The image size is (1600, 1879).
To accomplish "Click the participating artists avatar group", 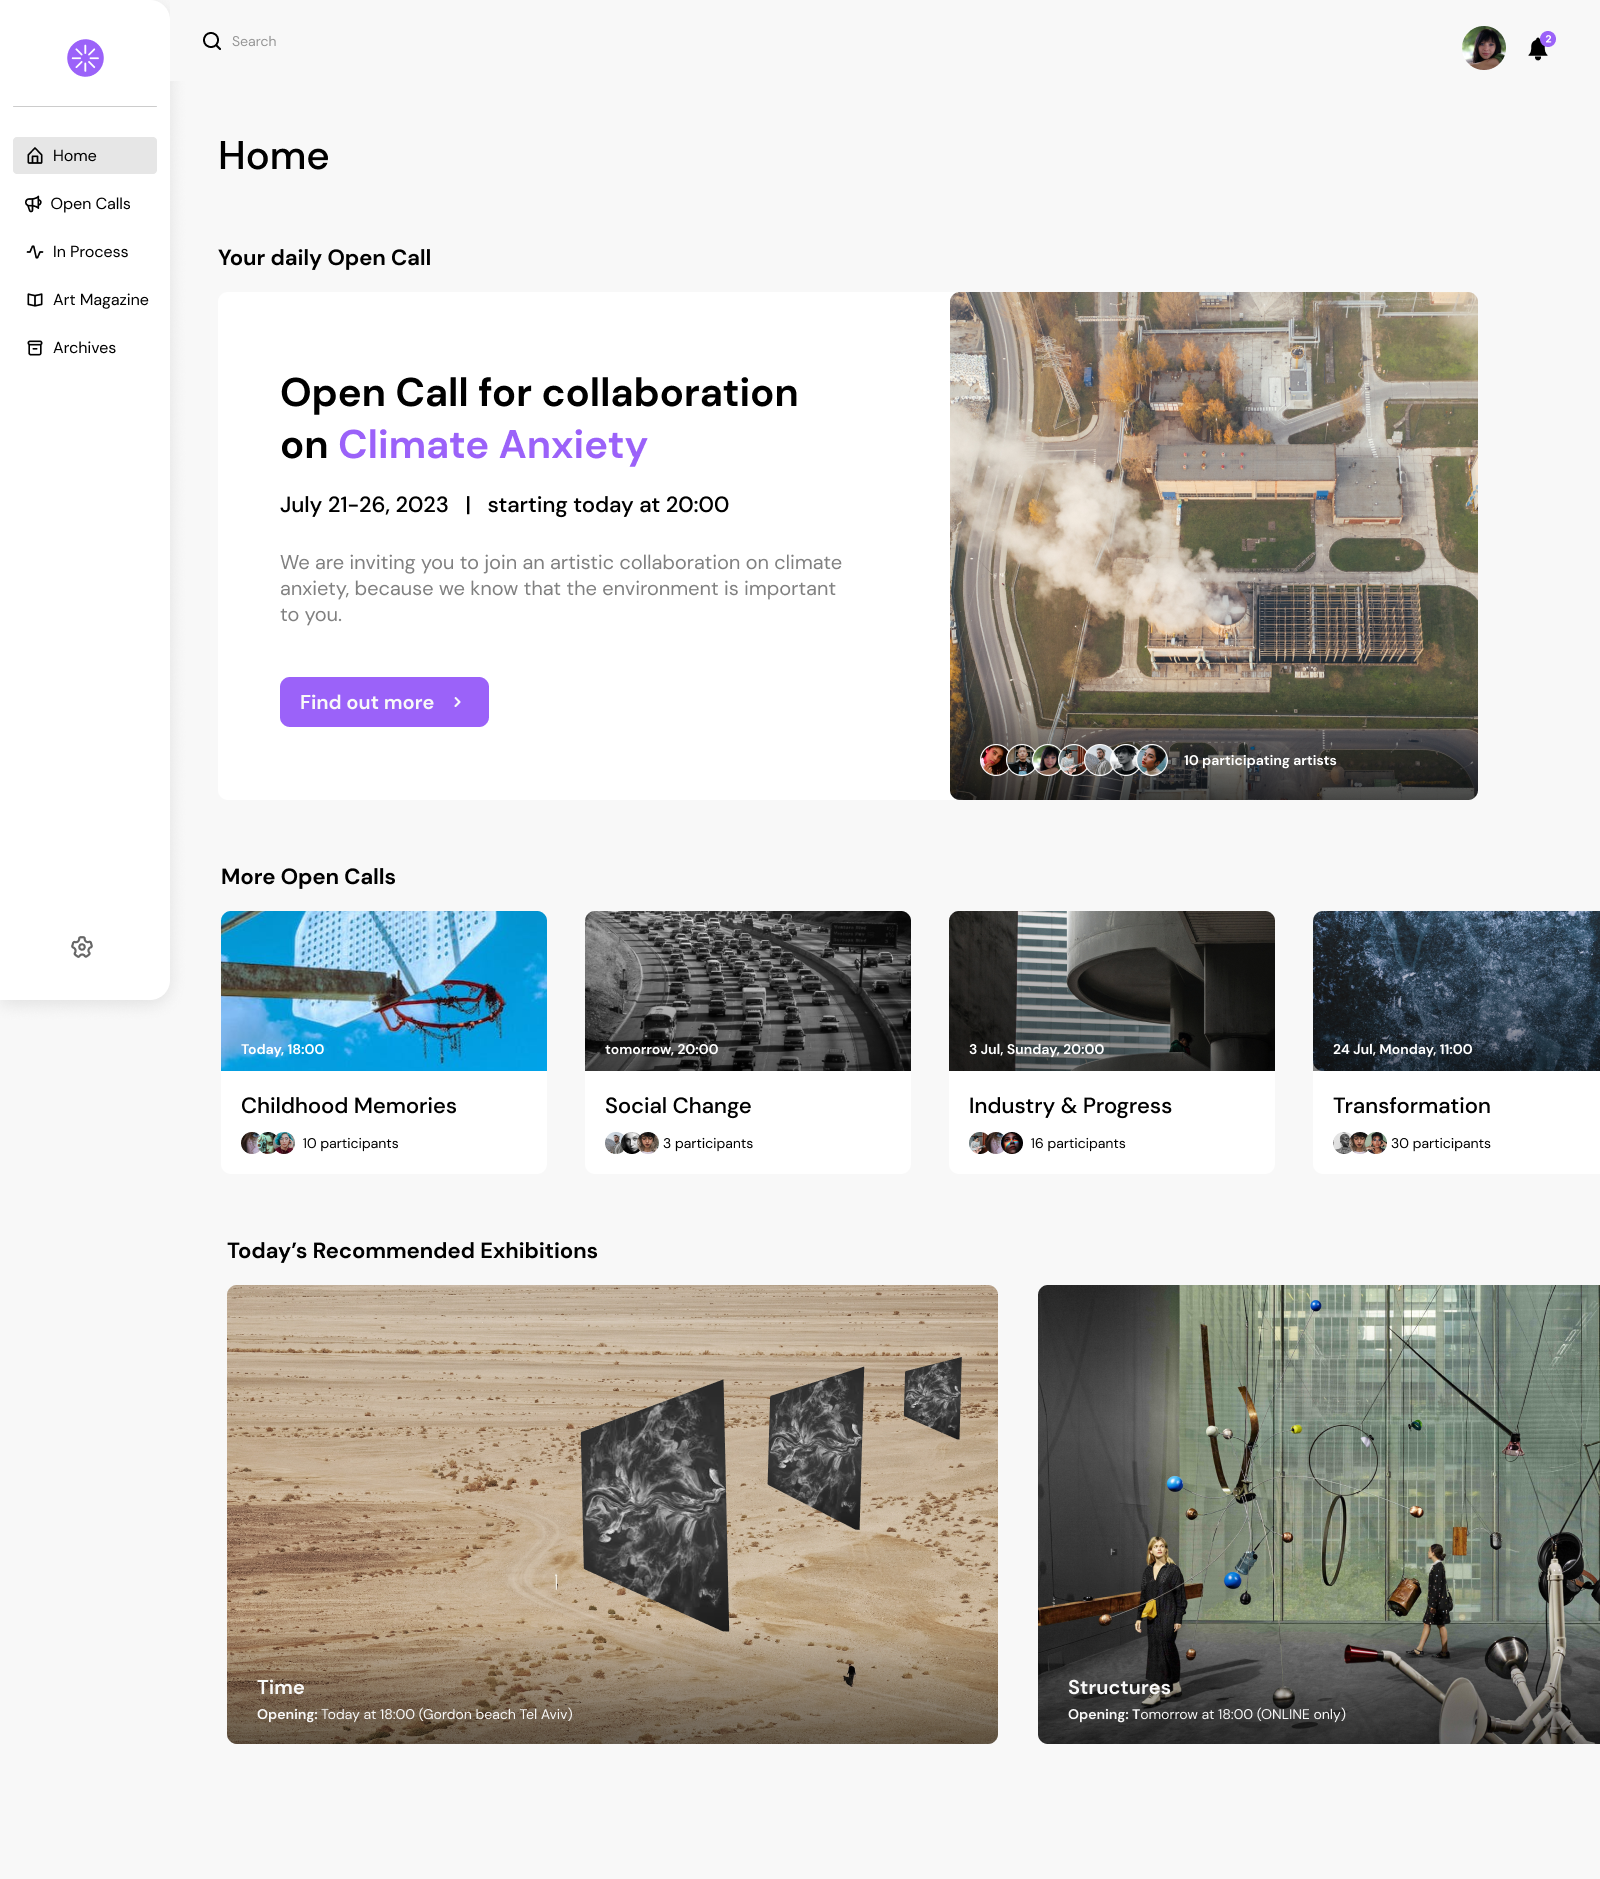I will coord(1073,760).
